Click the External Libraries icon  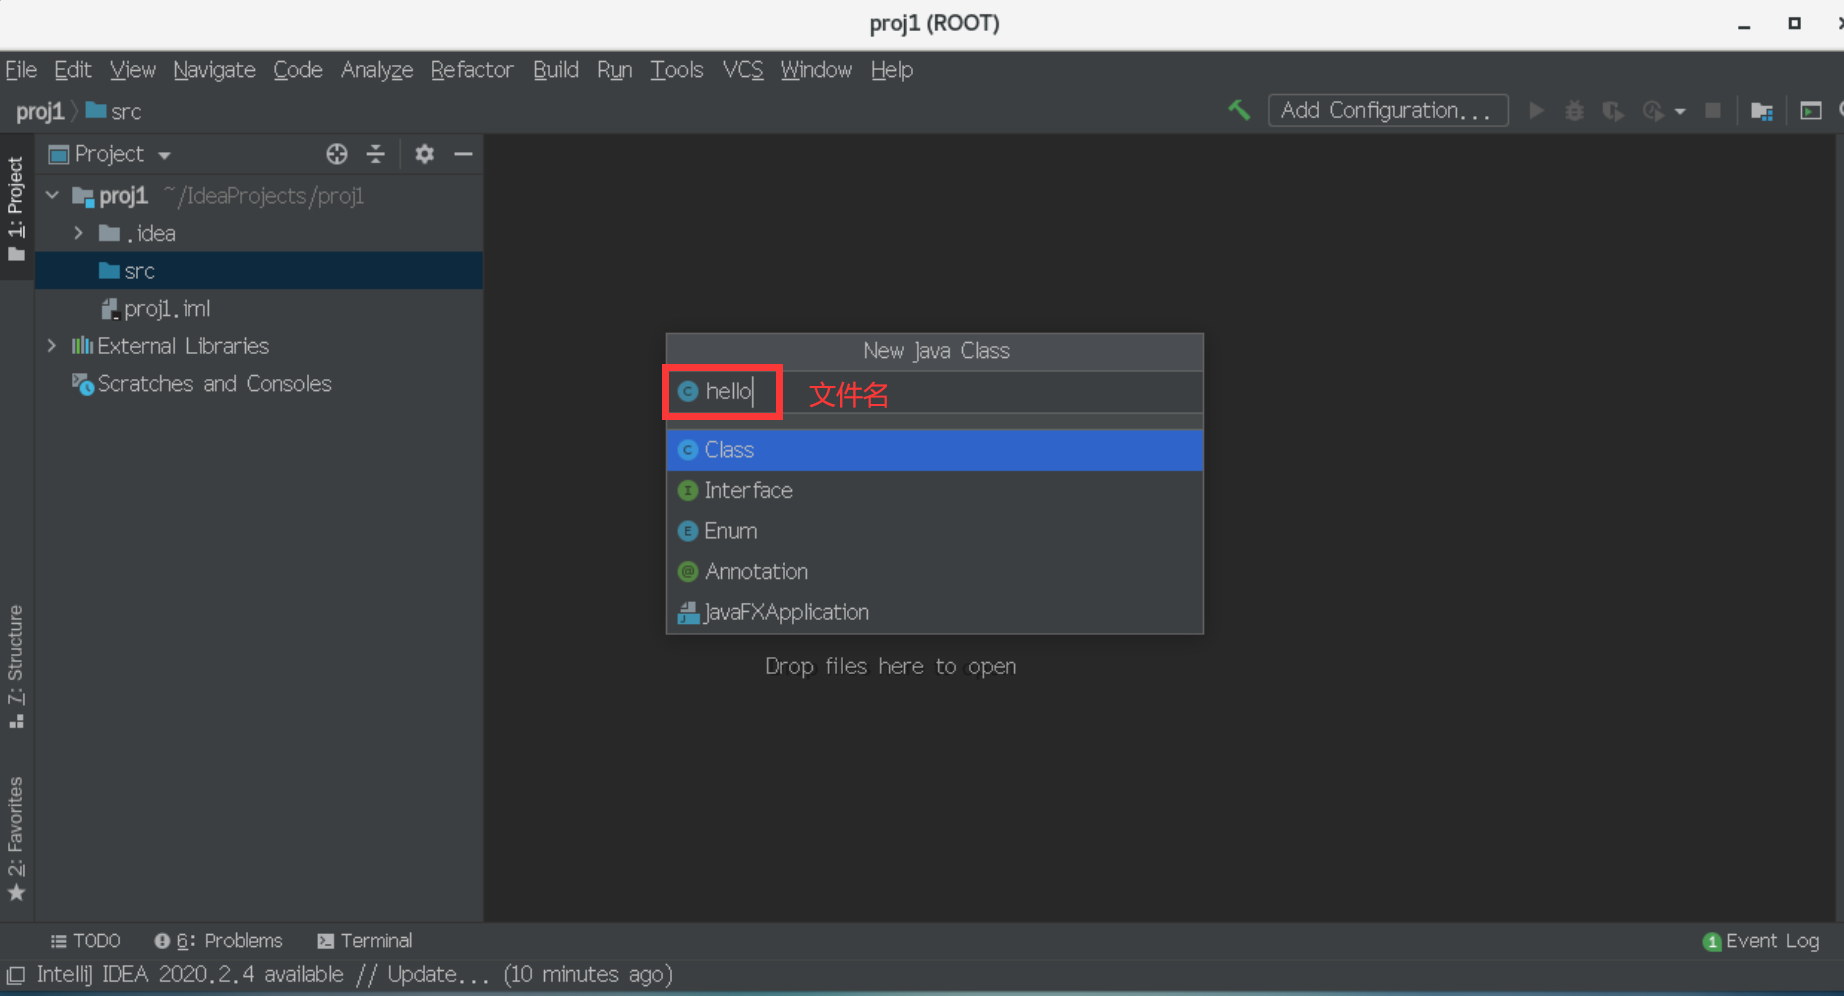coord(82,346)
